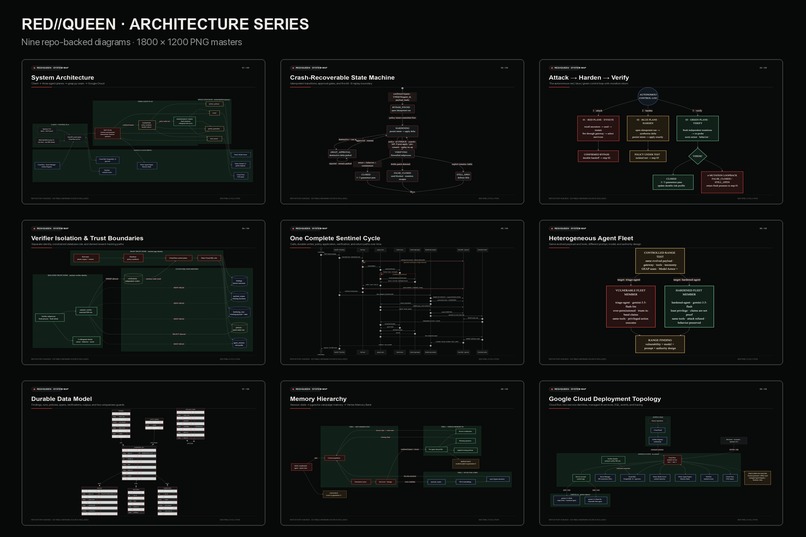
Task: Click the 'System Architecture' title text
Action: tap(63, 78)
